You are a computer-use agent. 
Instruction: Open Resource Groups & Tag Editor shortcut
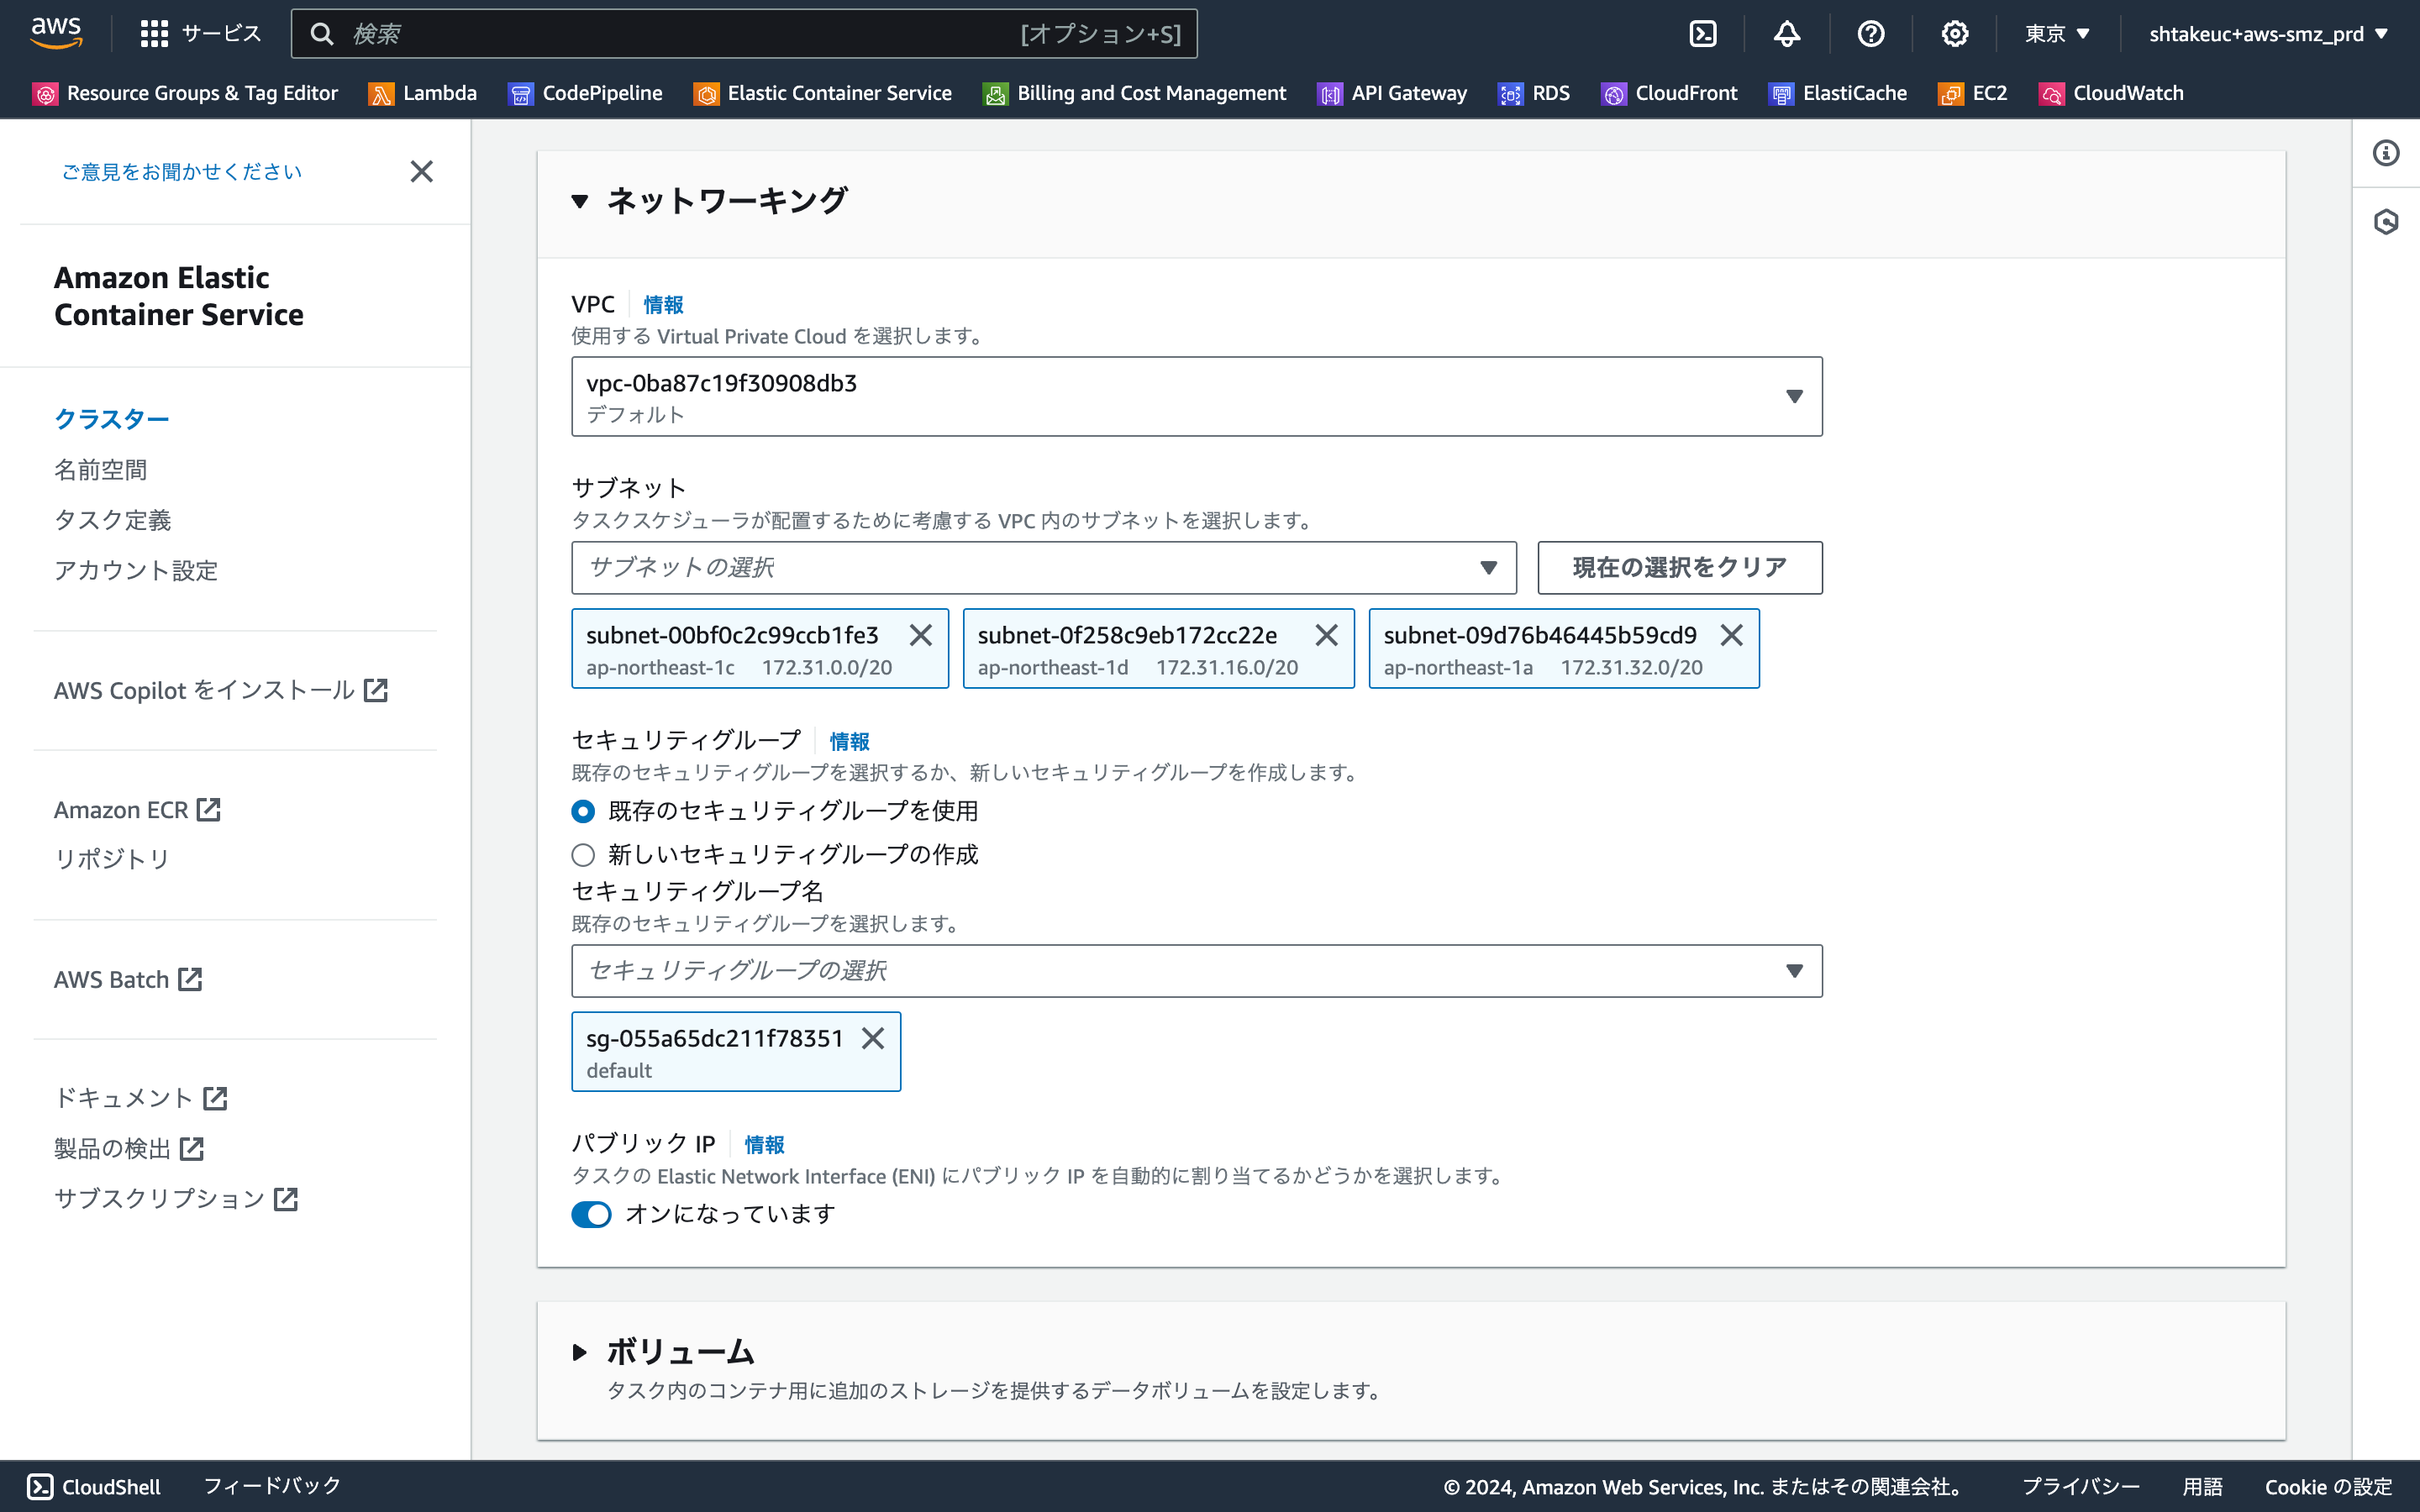pyautogui.click(x=186, y=93)
